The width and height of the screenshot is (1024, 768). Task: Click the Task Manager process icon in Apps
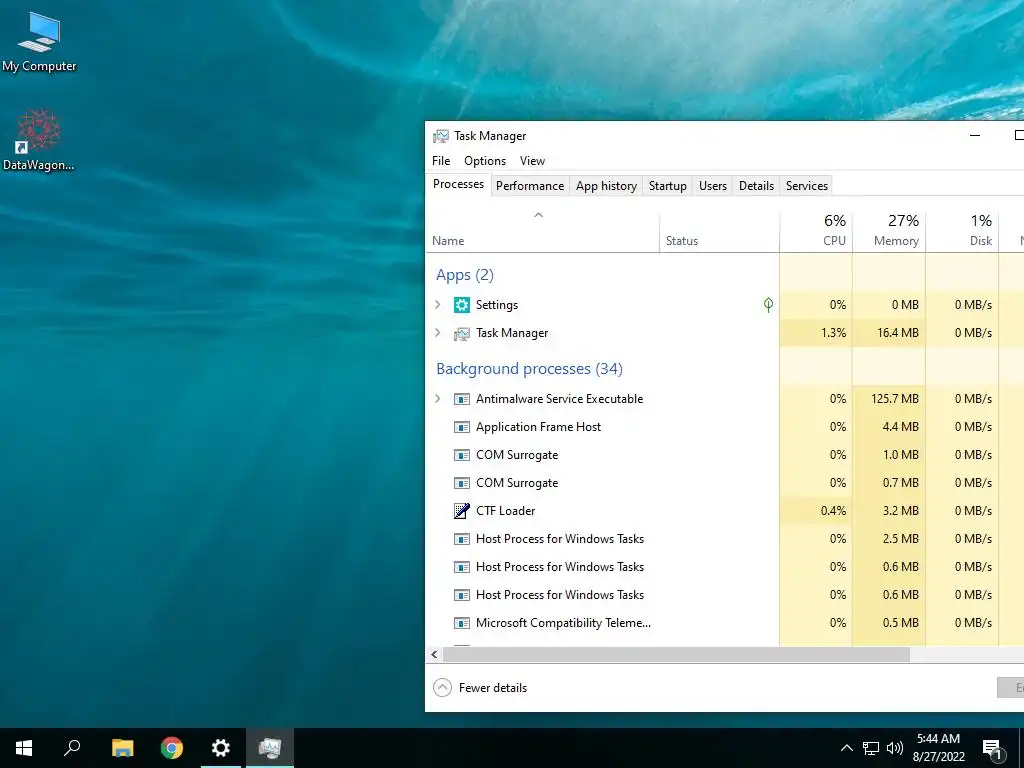pos(462,334)
